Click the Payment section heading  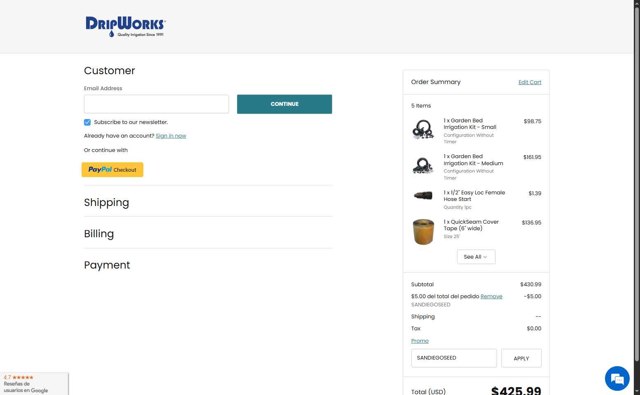tap(107, 265)
